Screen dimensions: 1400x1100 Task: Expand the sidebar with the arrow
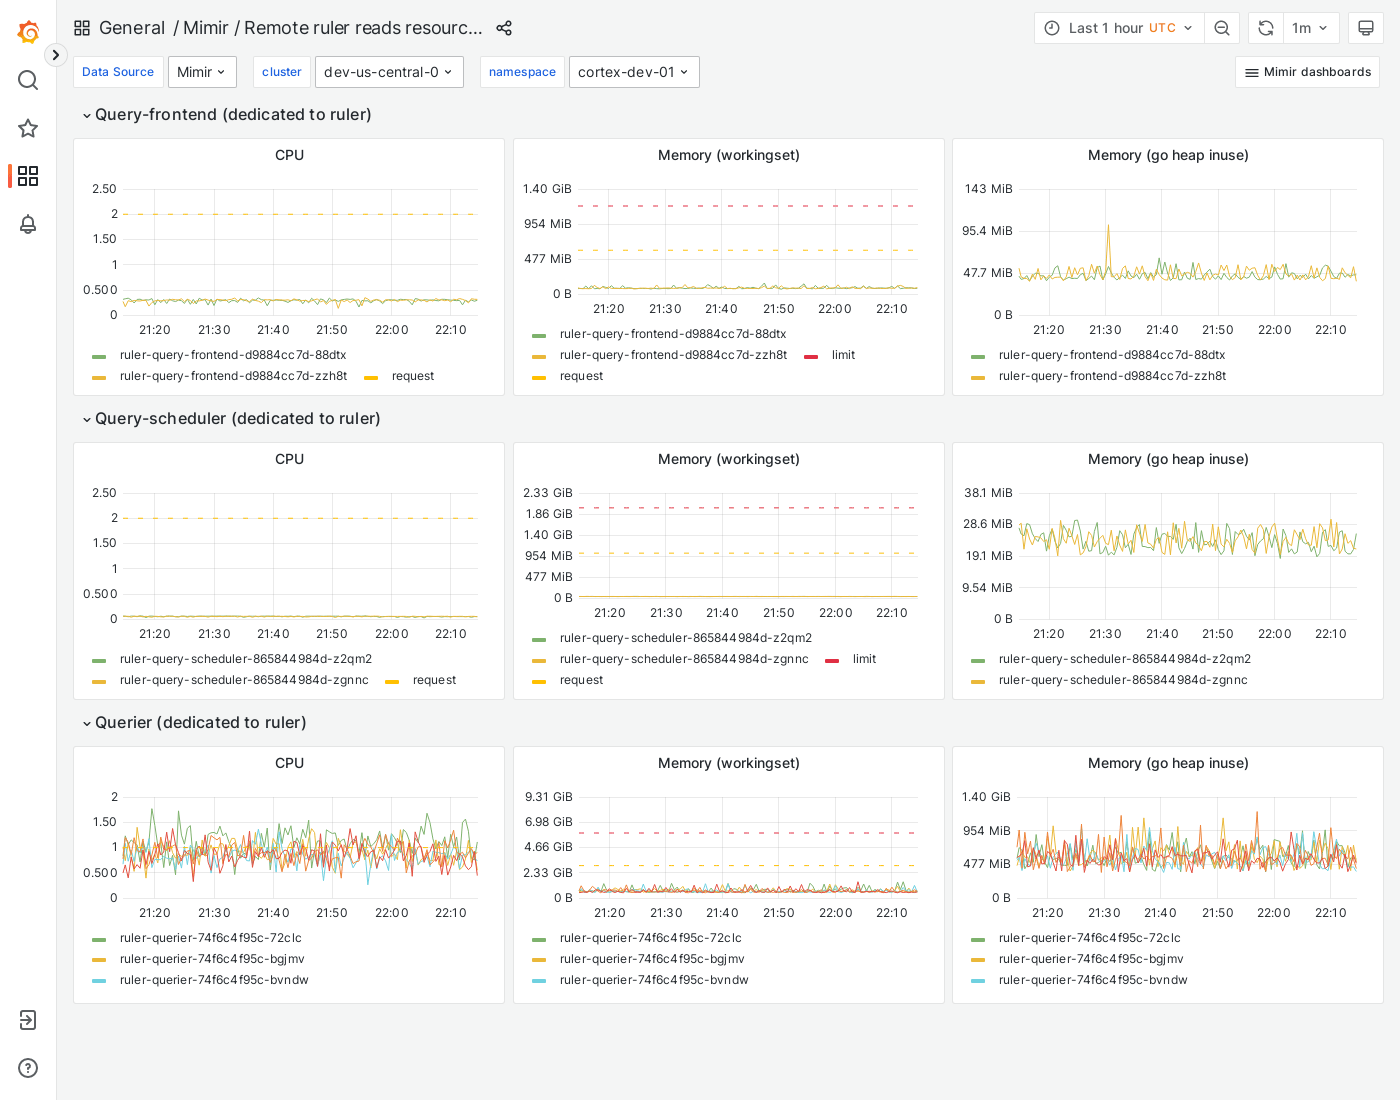(55, 54)
